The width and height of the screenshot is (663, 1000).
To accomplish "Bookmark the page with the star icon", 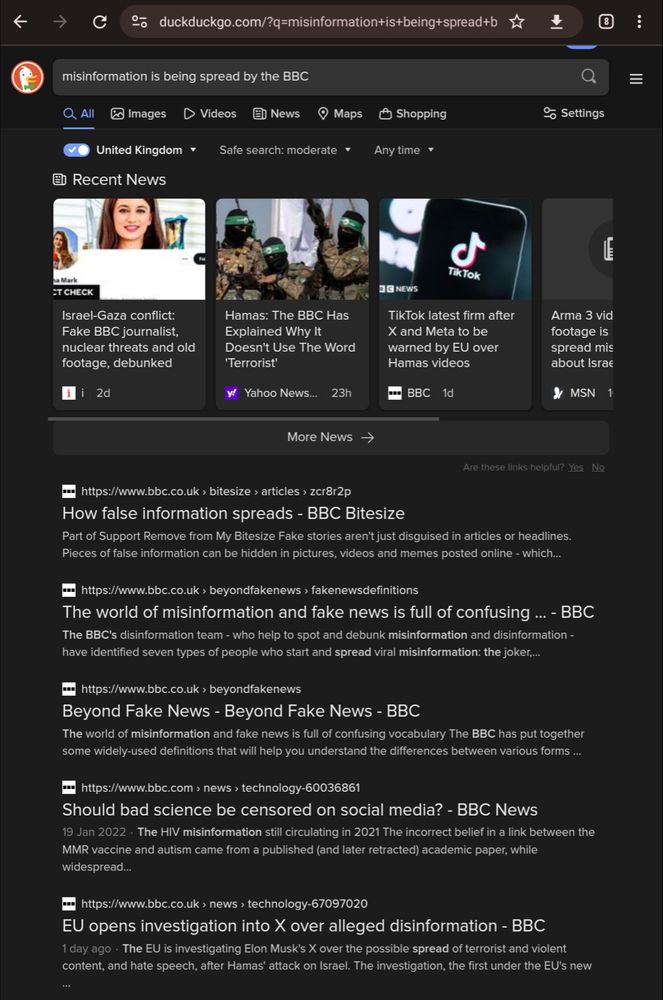I will click(517, 22).
